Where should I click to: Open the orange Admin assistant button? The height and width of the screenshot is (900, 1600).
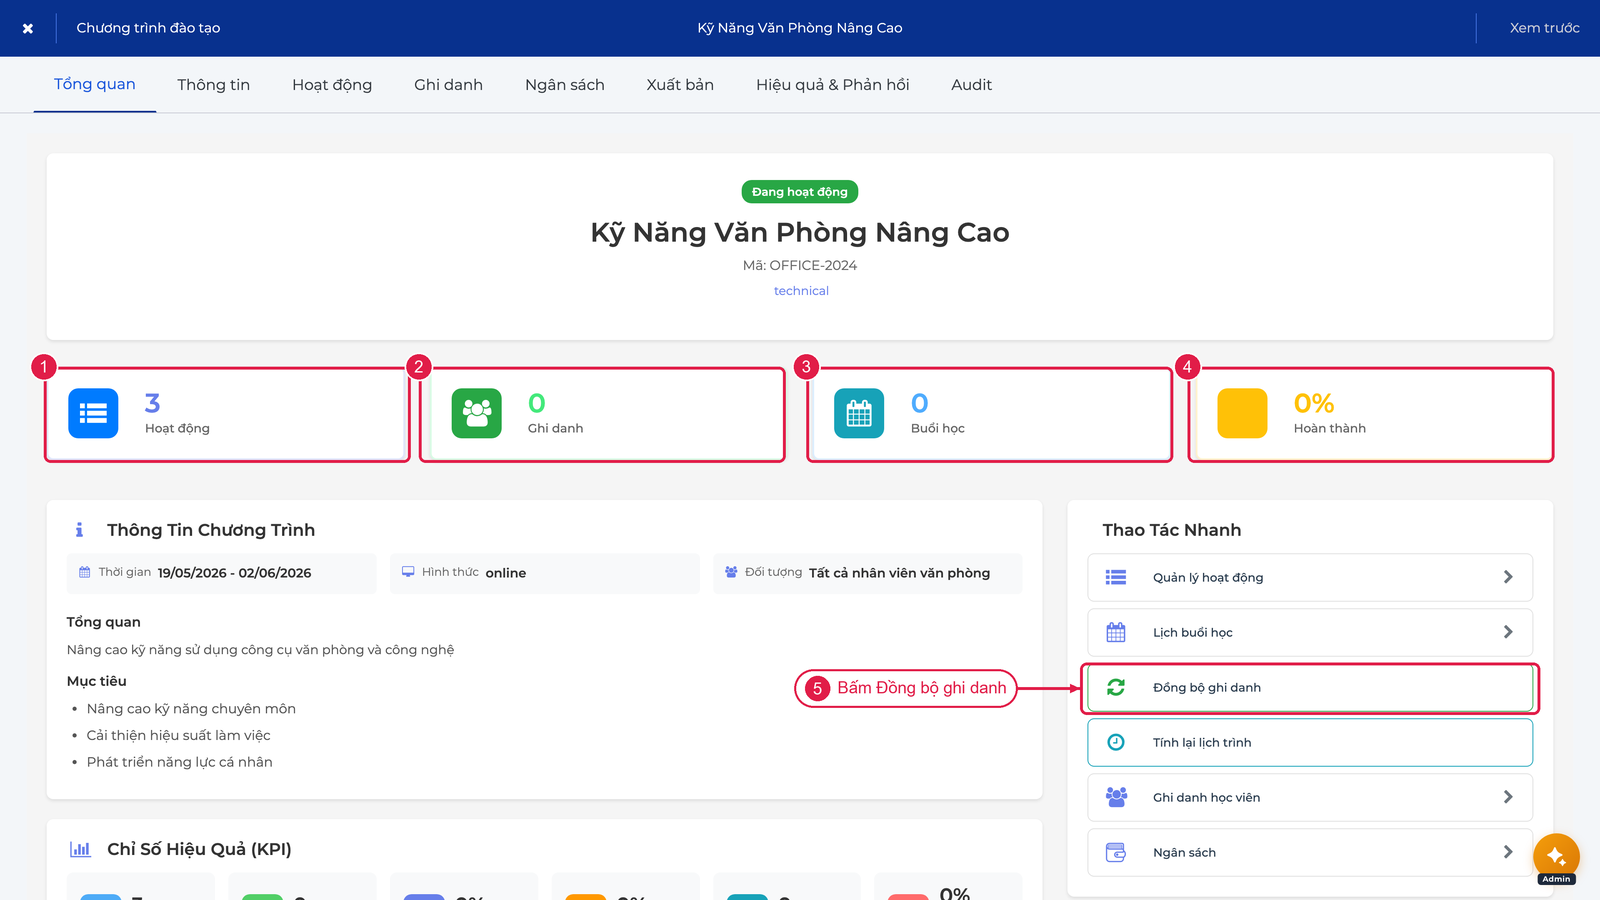click(x=1556, y=857)
